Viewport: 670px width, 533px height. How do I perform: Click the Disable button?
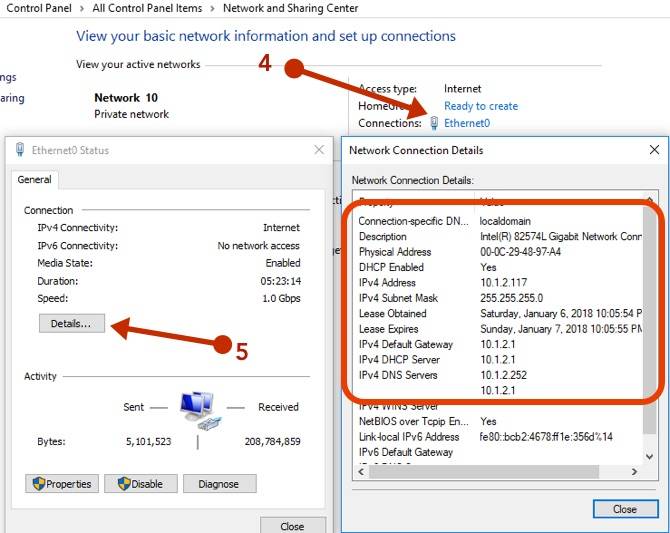[141, 484]
